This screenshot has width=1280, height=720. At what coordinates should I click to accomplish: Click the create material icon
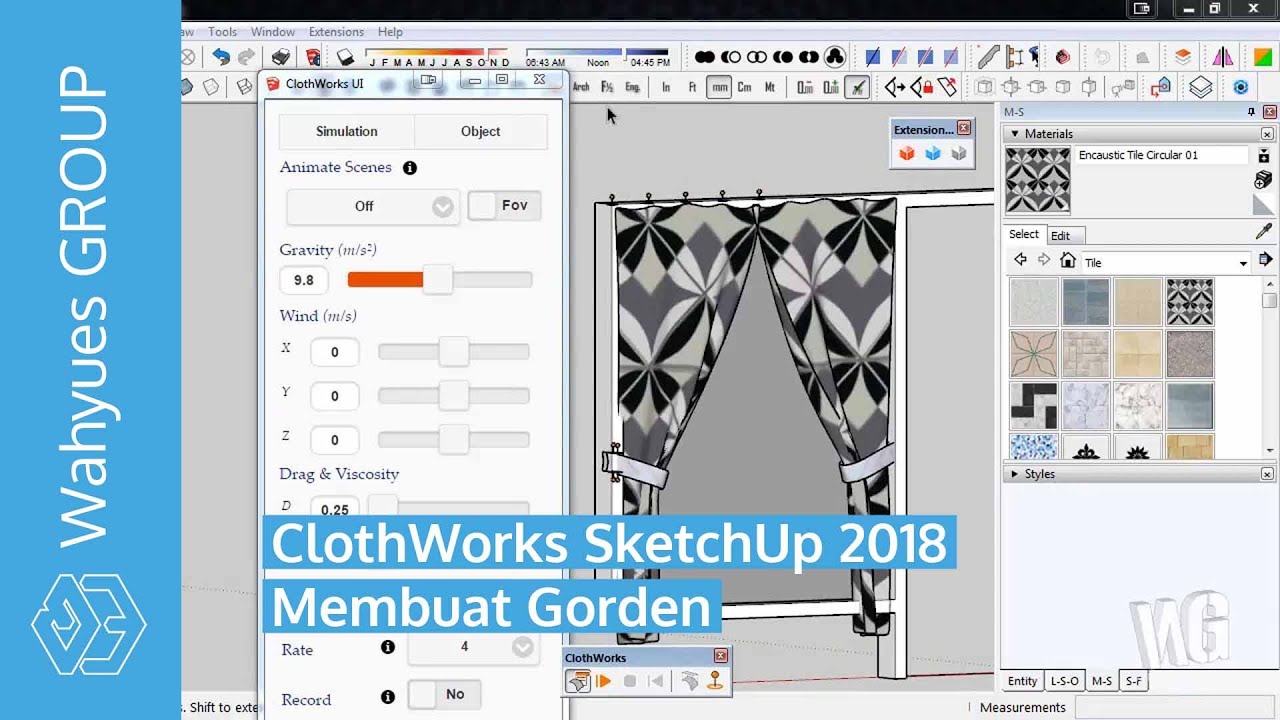1263,180
